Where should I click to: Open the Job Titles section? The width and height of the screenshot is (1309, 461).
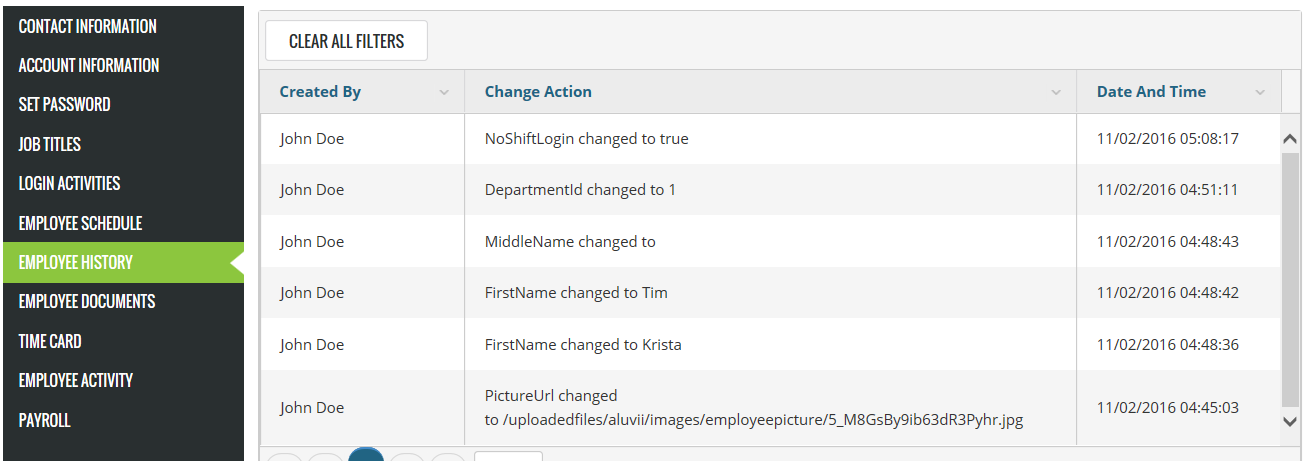(50, 144)
